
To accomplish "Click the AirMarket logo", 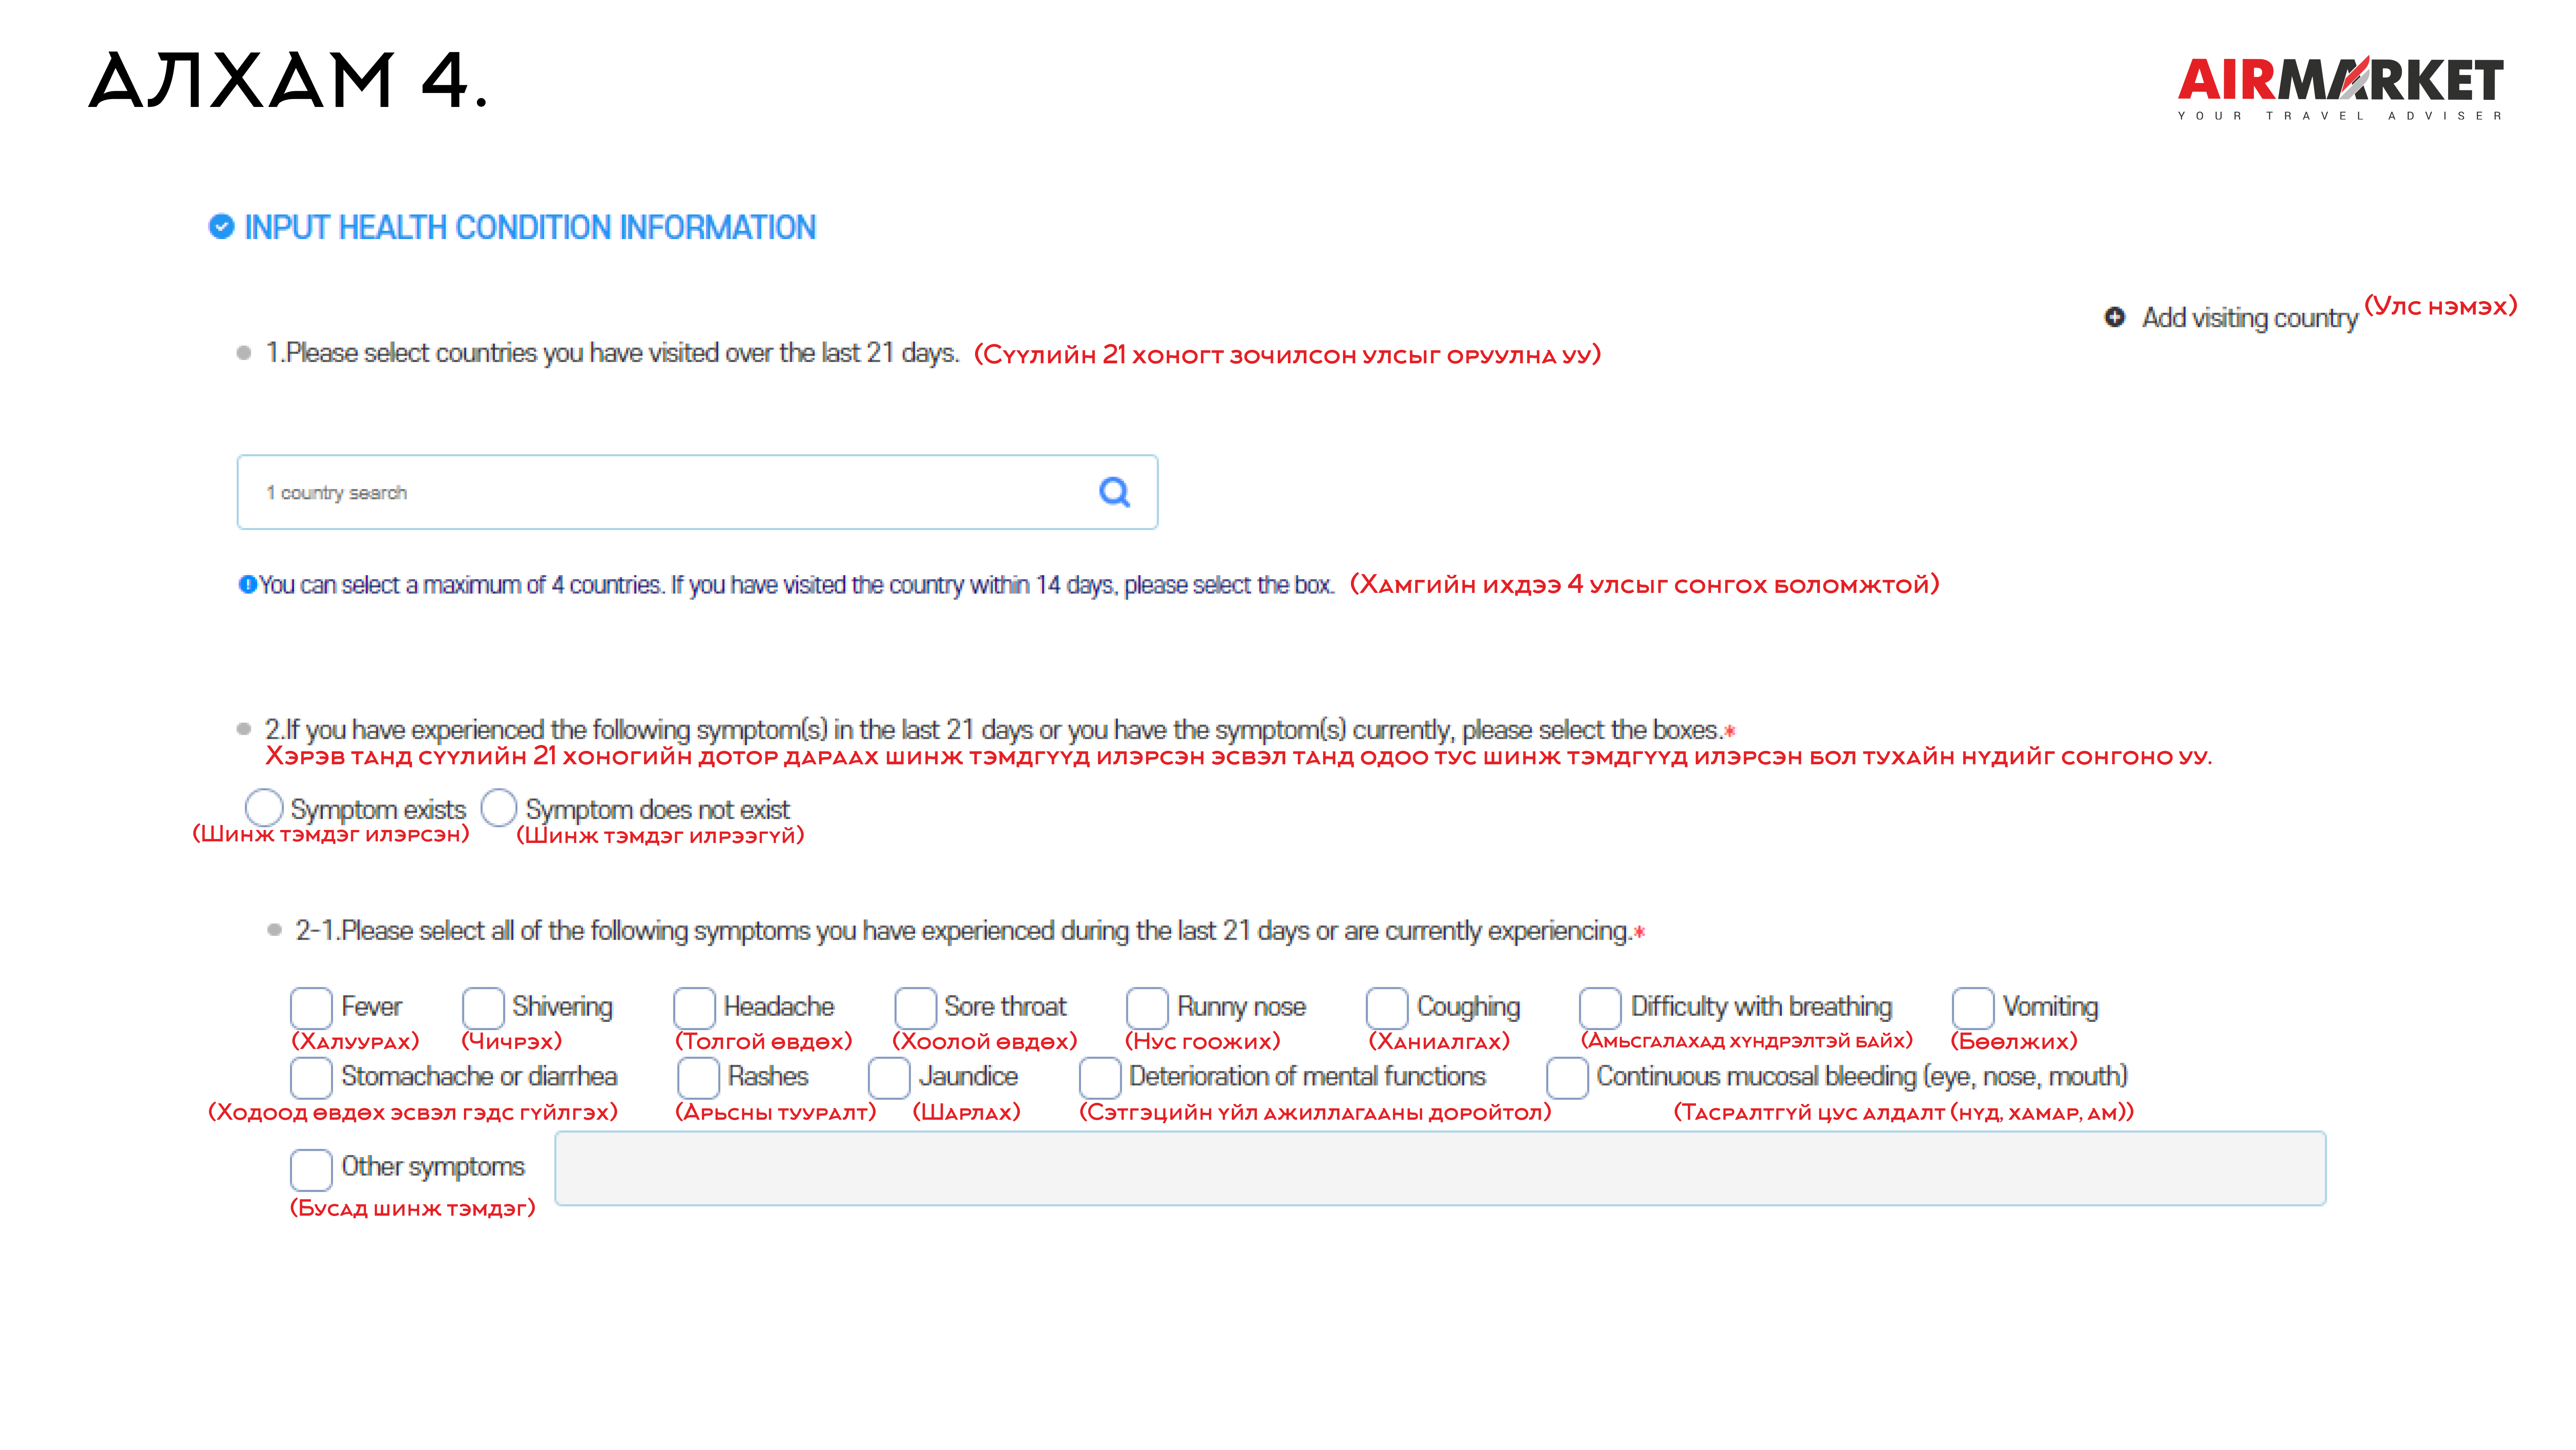I will 2341,89.
